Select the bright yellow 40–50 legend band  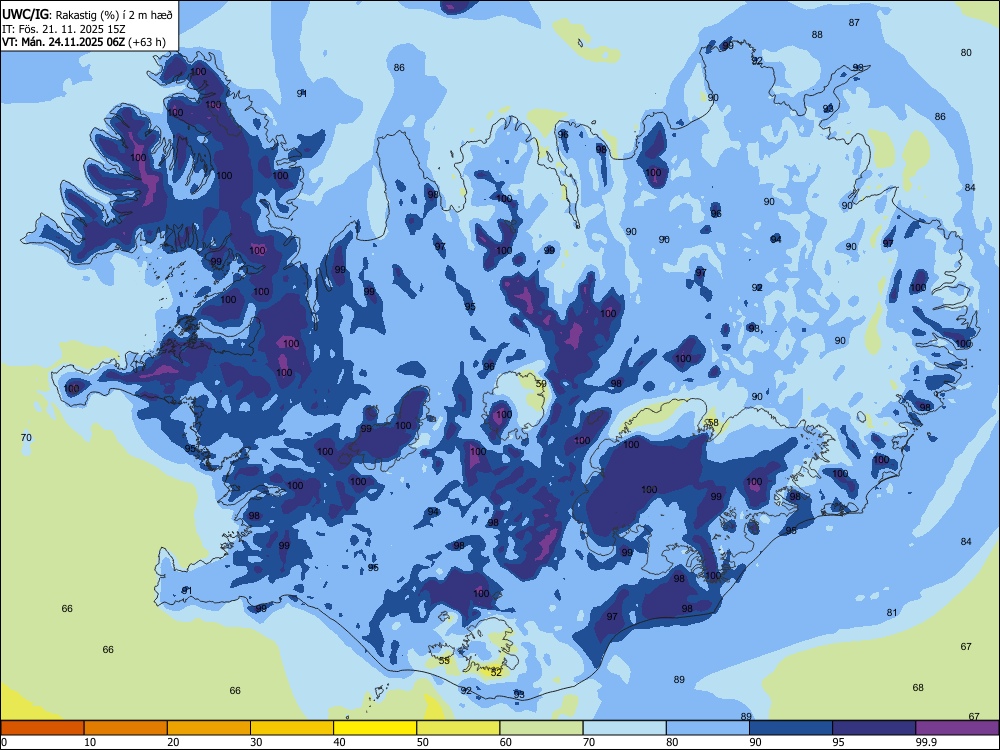[375, 728]
